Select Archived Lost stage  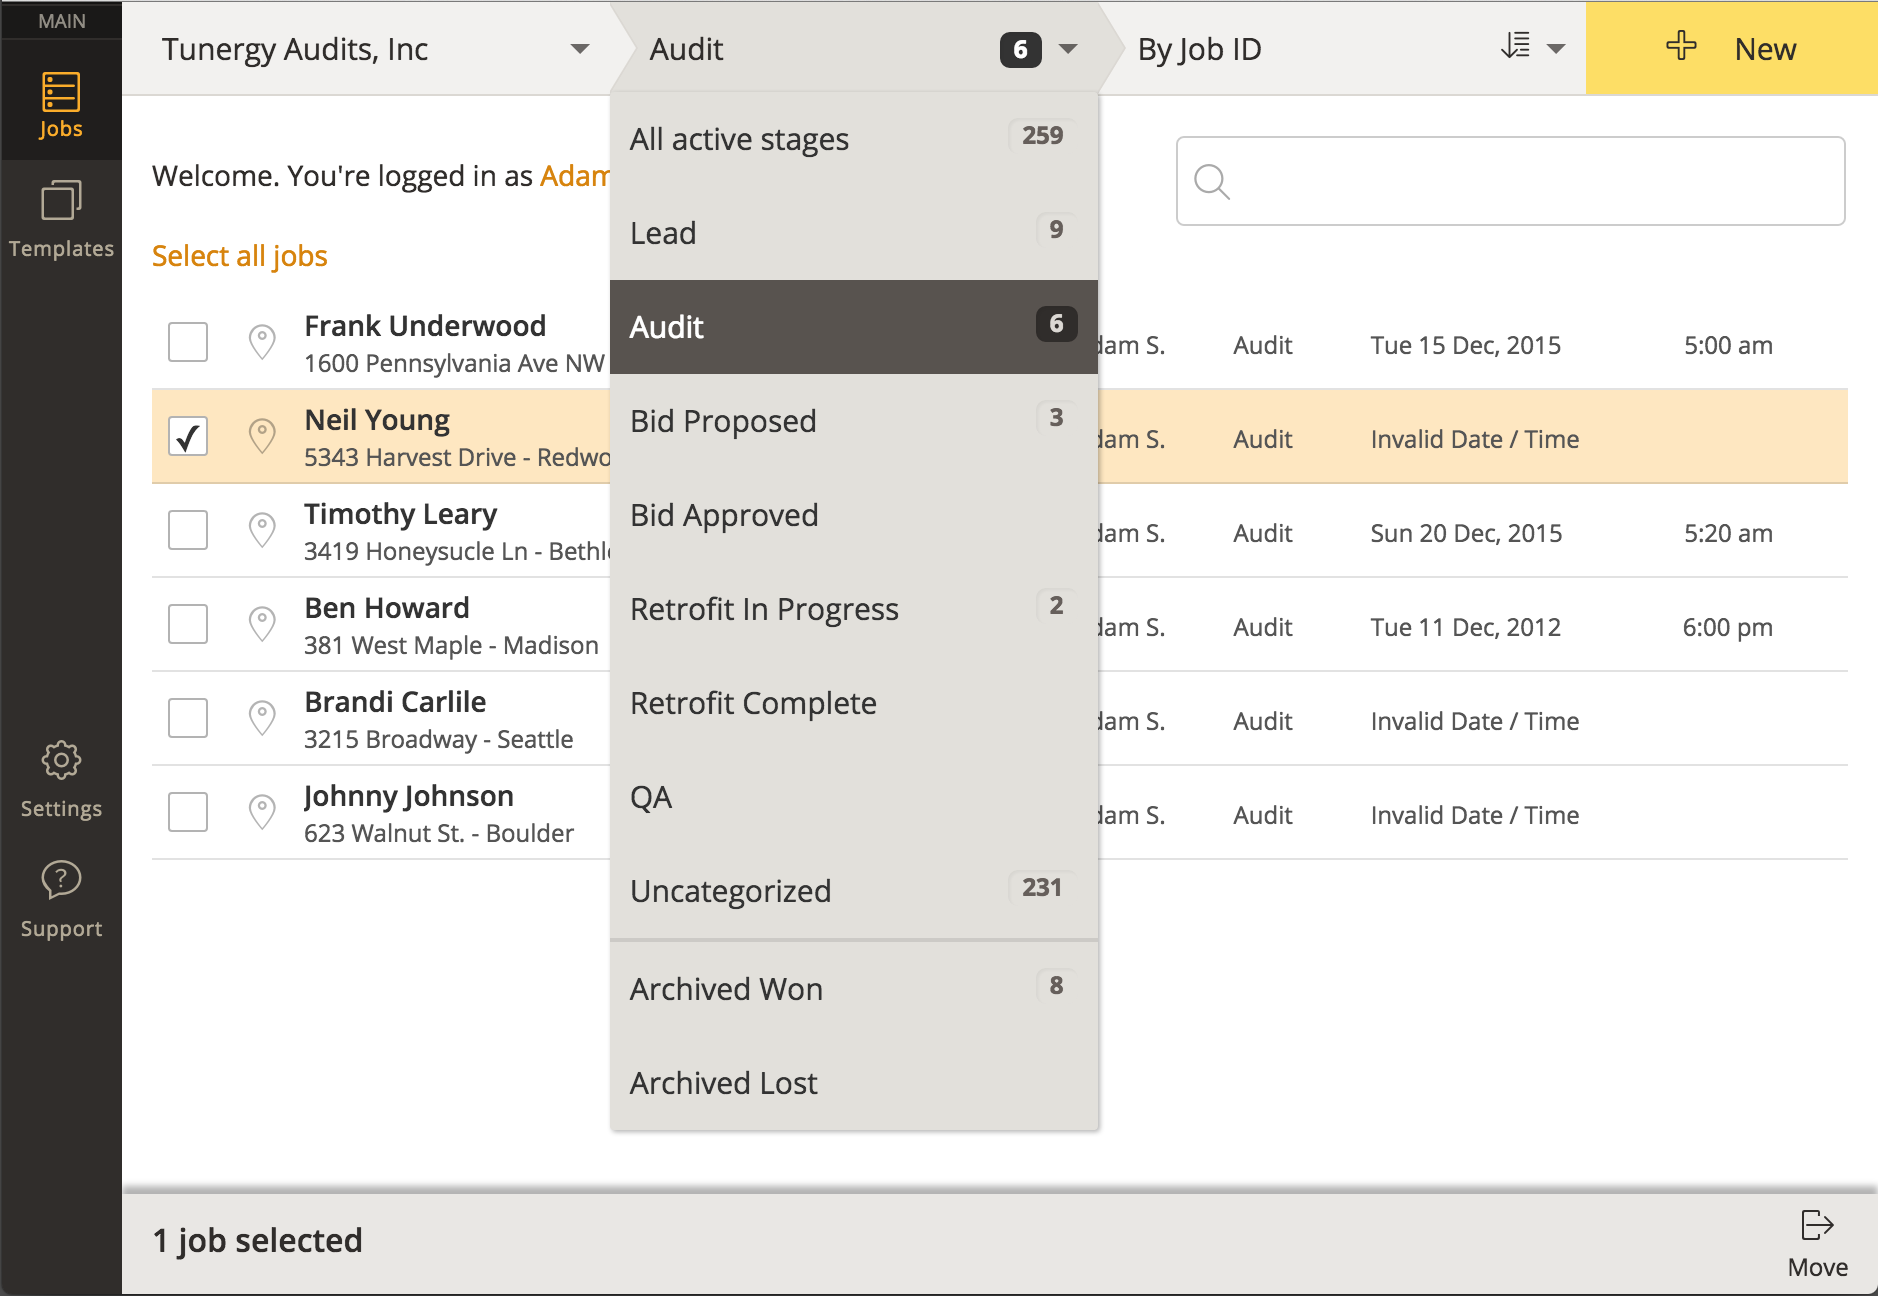854,1083
